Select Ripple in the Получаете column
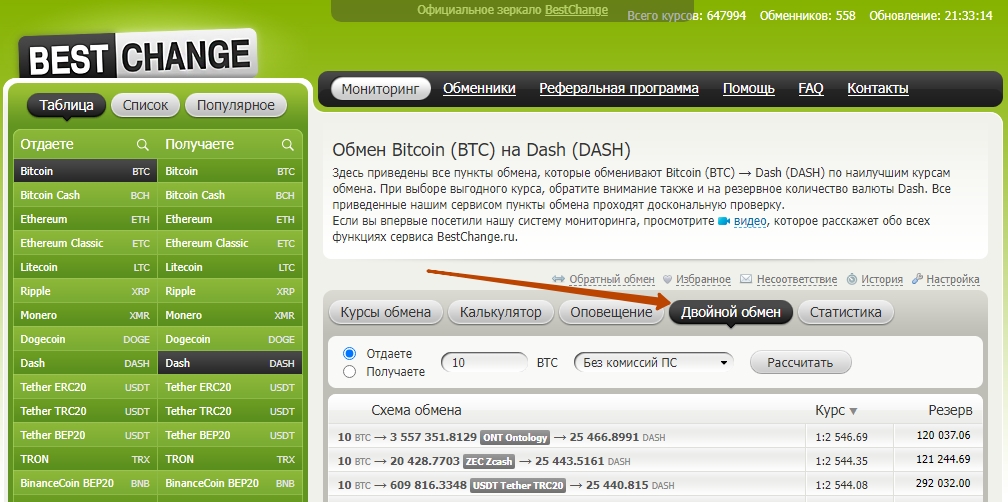This screenshot has width=1008, height=502. pos(230,291)
